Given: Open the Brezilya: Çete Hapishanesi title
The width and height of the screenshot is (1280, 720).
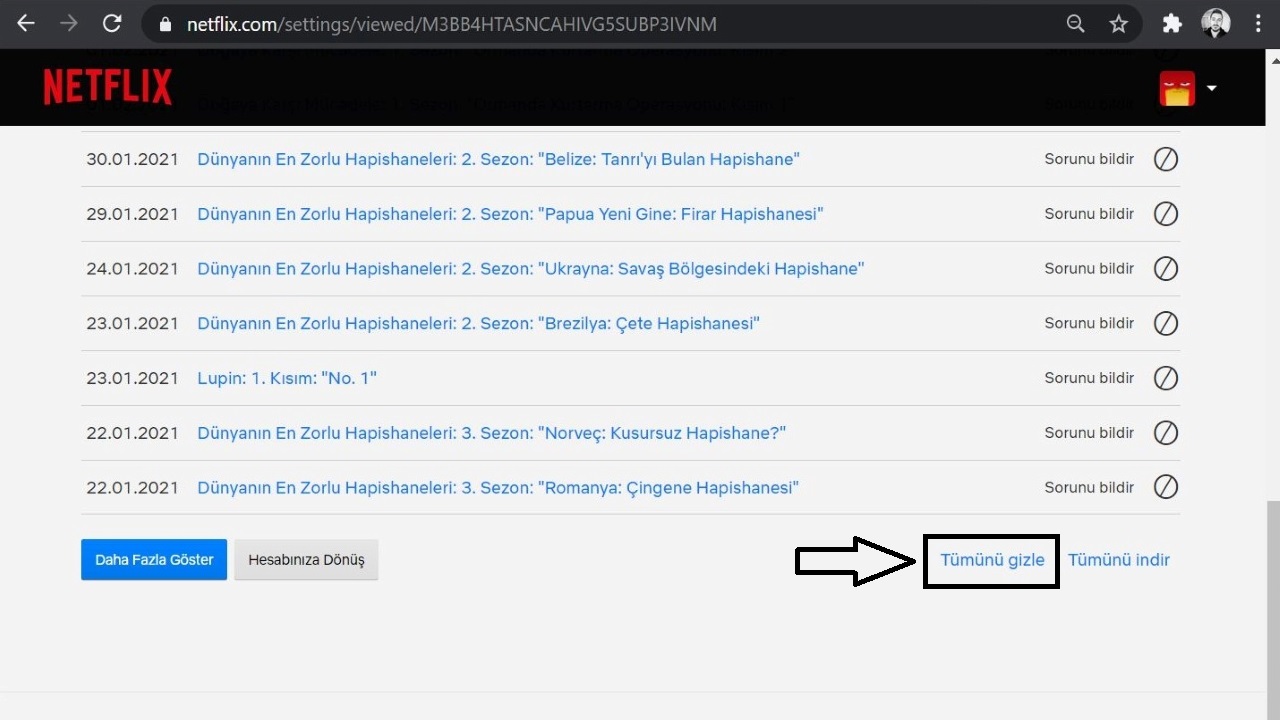Looking at the screenshot, I should click(x=478, y=323).
